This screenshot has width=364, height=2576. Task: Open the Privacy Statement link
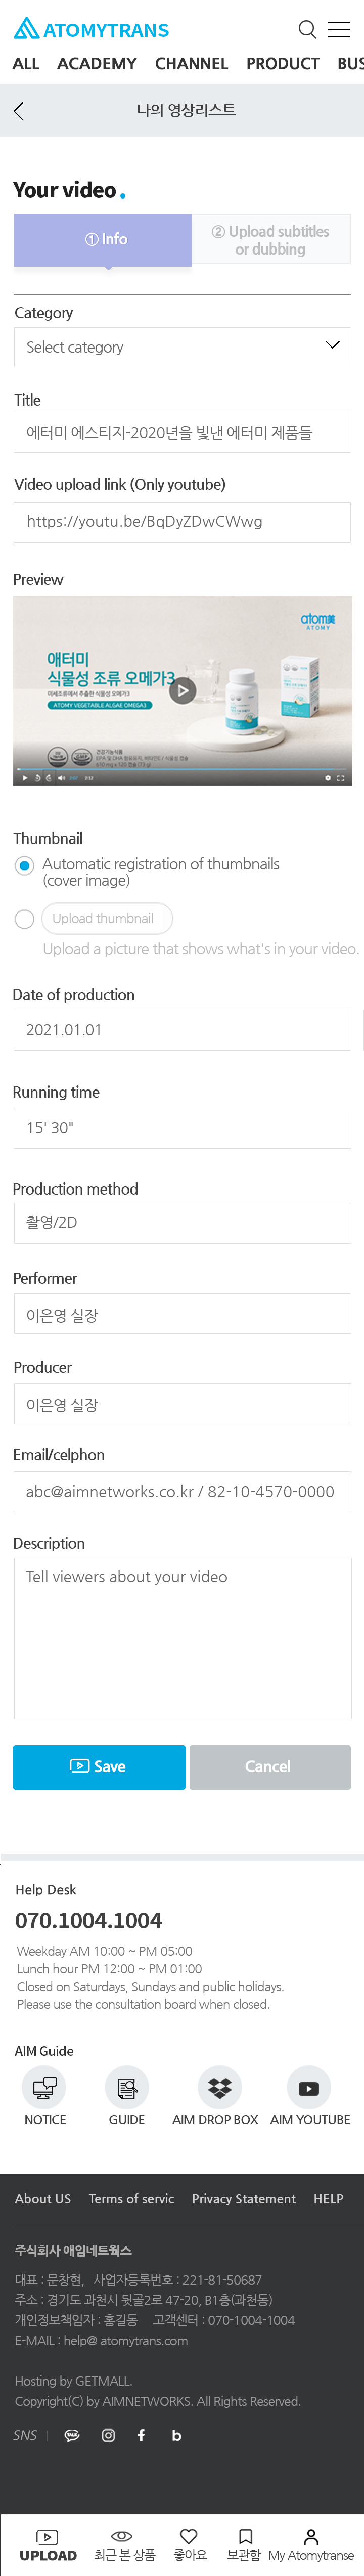[243, 2198]
